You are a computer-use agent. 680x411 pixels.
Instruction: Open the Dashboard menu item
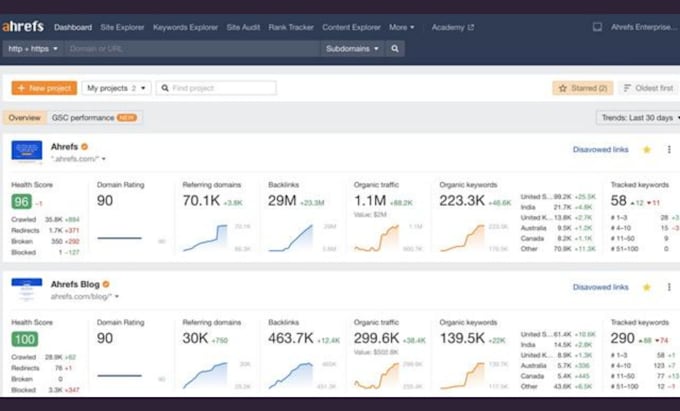coord(73,27)
